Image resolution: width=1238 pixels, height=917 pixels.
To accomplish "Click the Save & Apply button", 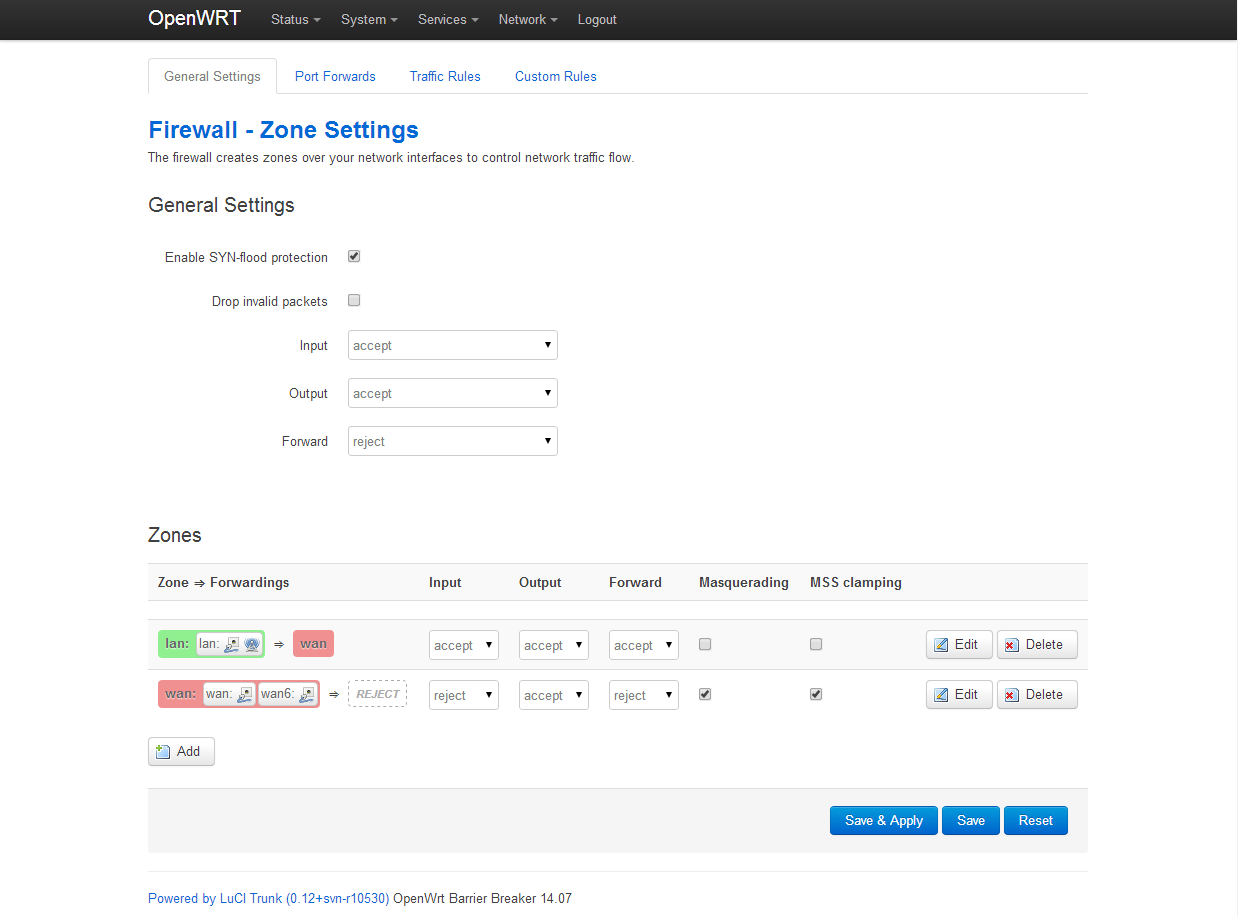I will [884, 820].
